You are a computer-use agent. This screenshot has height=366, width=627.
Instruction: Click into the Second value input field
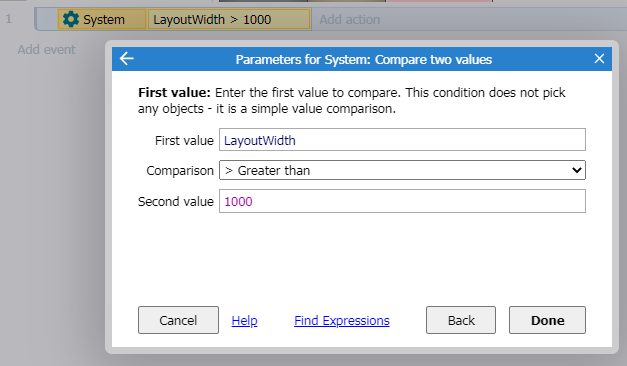[x=402, y=201]
